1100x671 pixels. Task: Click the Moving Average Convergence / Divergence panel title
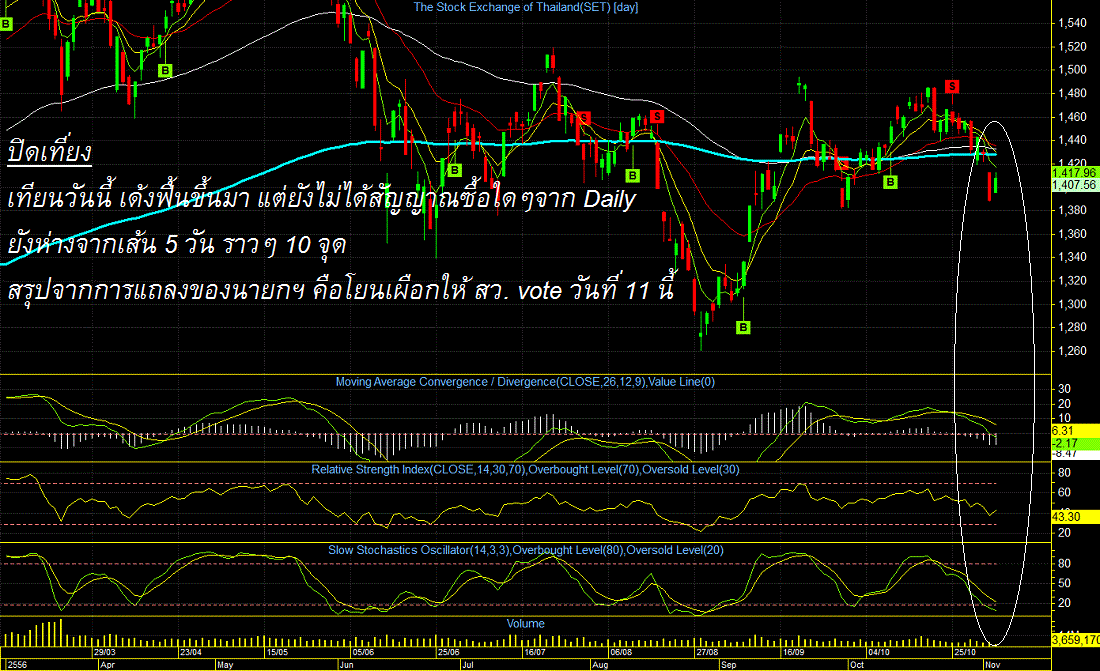click(x=525, y=382)
